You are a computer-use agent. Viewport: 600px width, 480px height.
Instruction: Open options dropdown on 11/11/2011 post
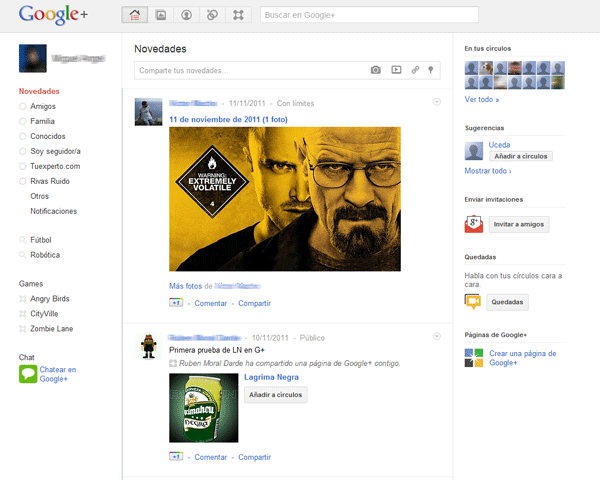click(x=437, y=102)
